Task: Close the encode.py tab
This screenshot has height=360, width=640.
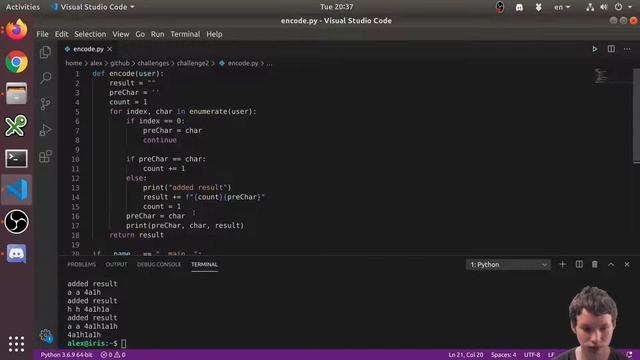Action: click(x=109, y=49)
